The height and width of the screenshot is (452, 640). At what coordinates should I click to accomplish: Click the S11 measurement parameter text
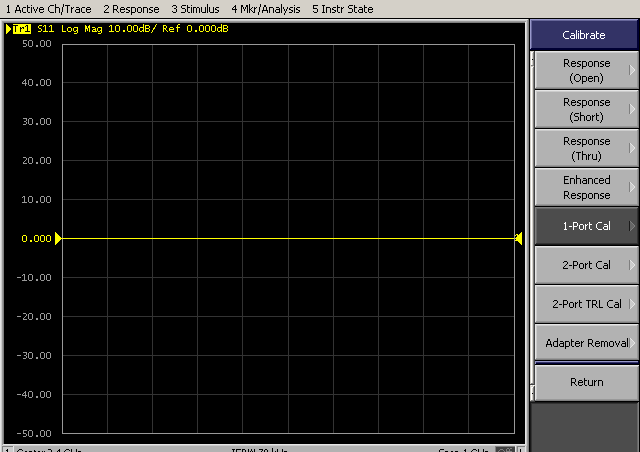click(45, 29)
